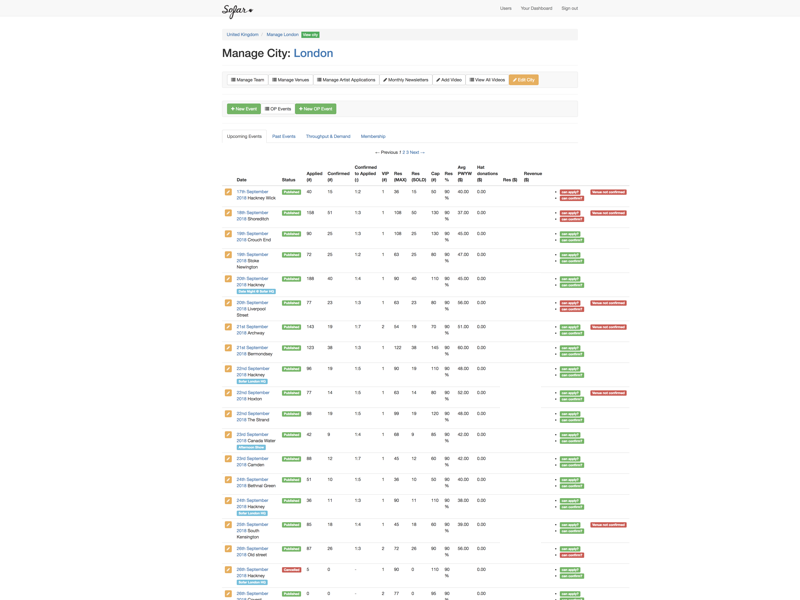The height and width of the screenshot is (600, 800).
Task: Edit the 22nd September Hackney event
Action: click(228, 368)
